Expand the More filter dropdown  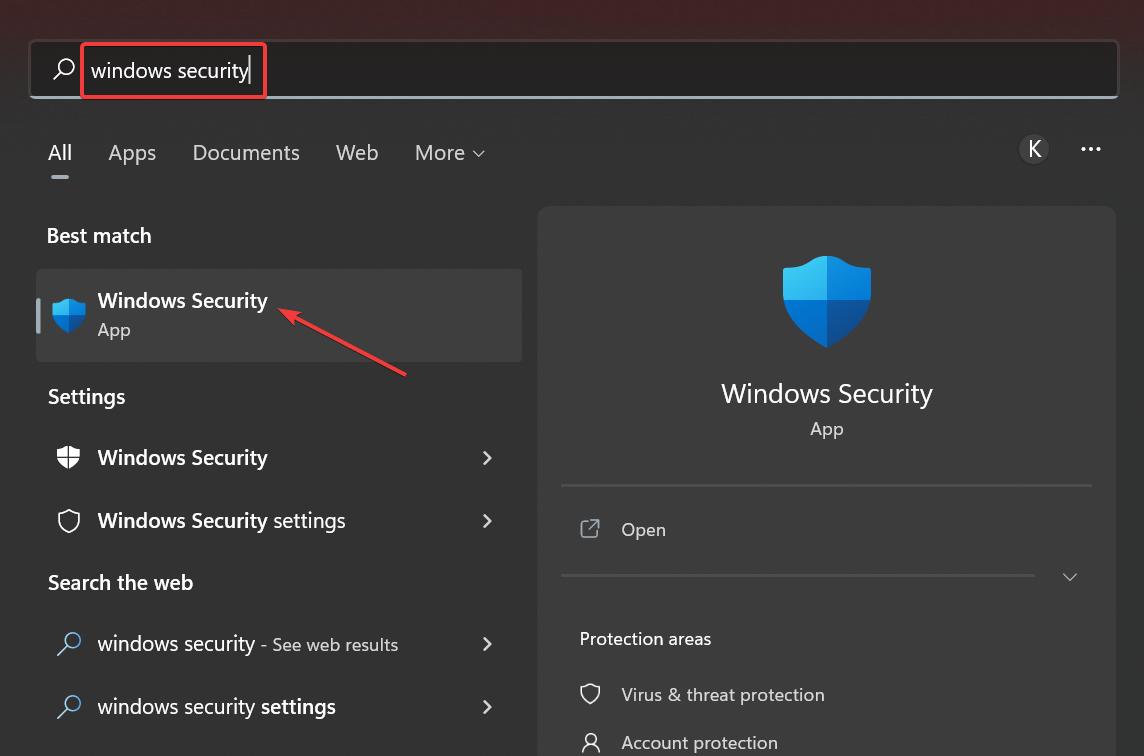coord(449,153)
